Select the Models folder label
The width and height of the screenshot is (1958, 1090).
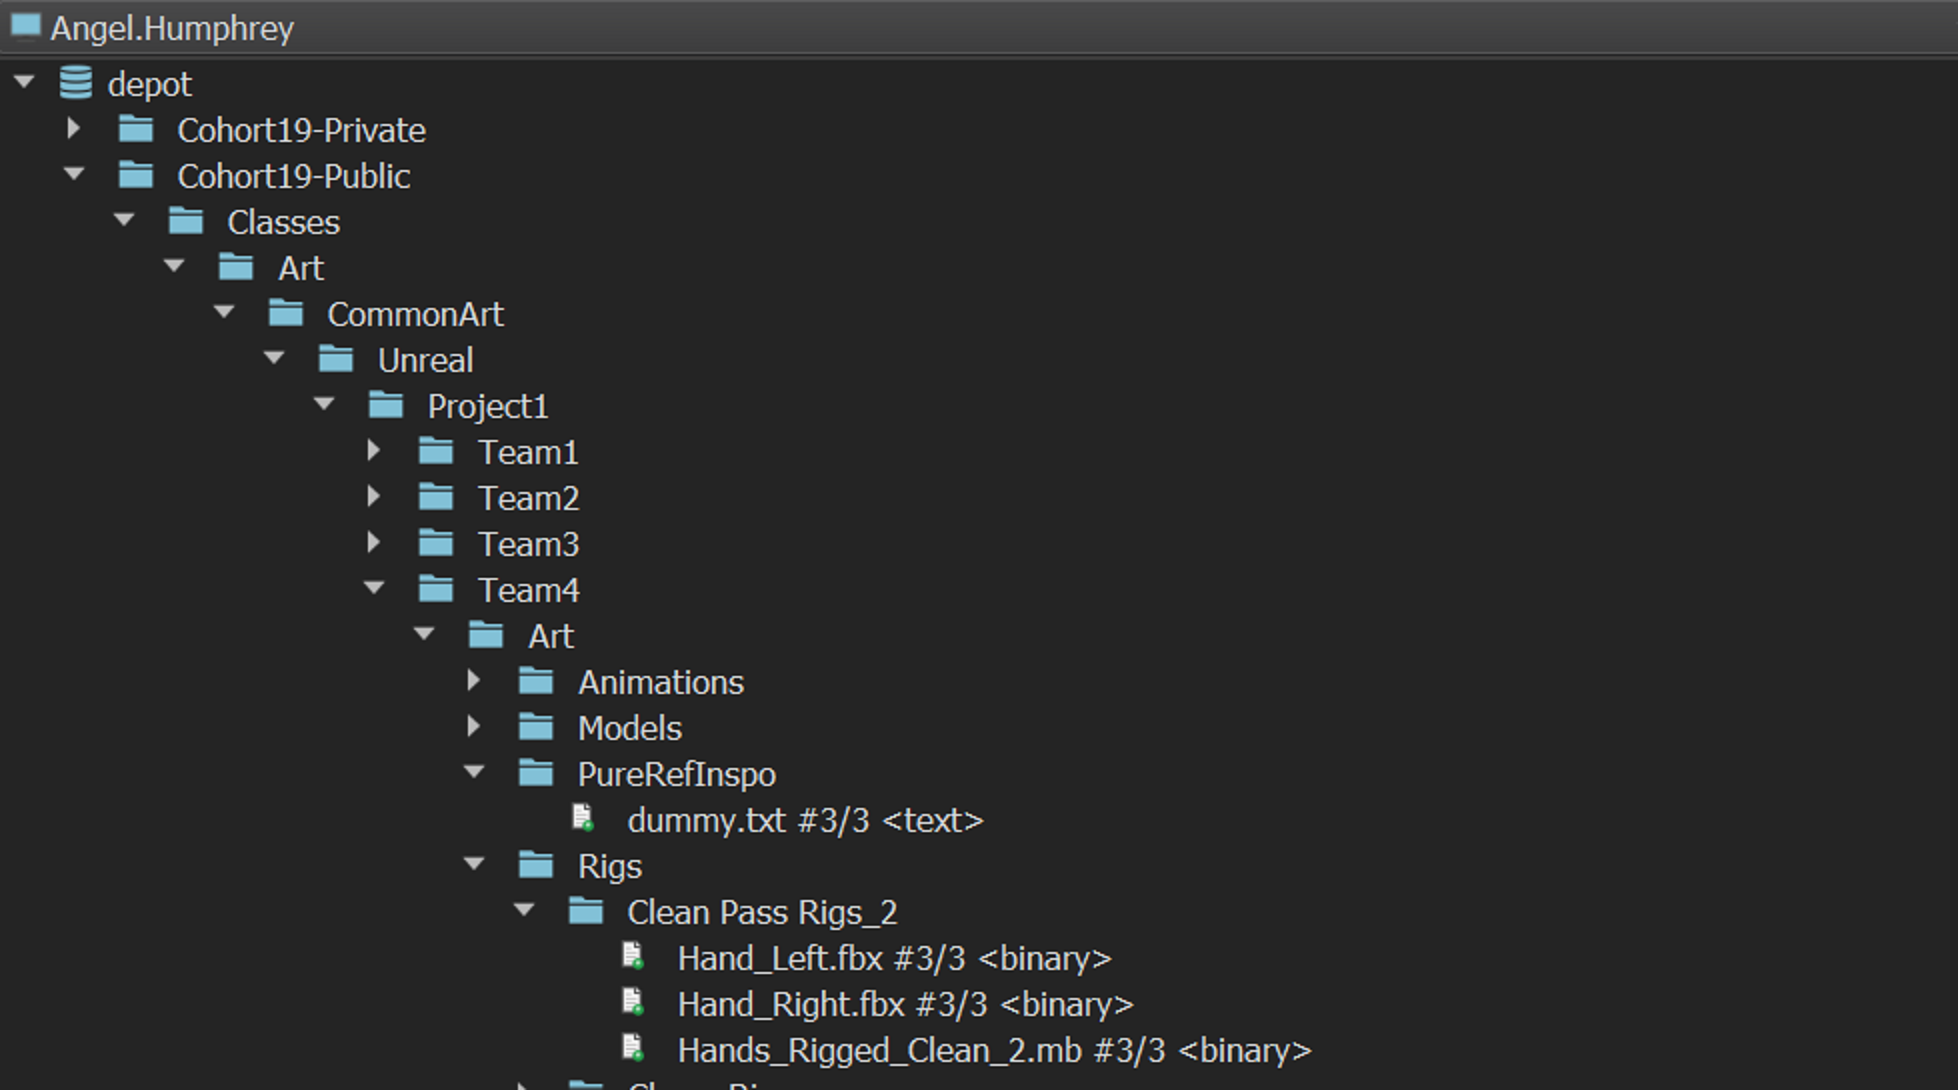coord(629,728)
